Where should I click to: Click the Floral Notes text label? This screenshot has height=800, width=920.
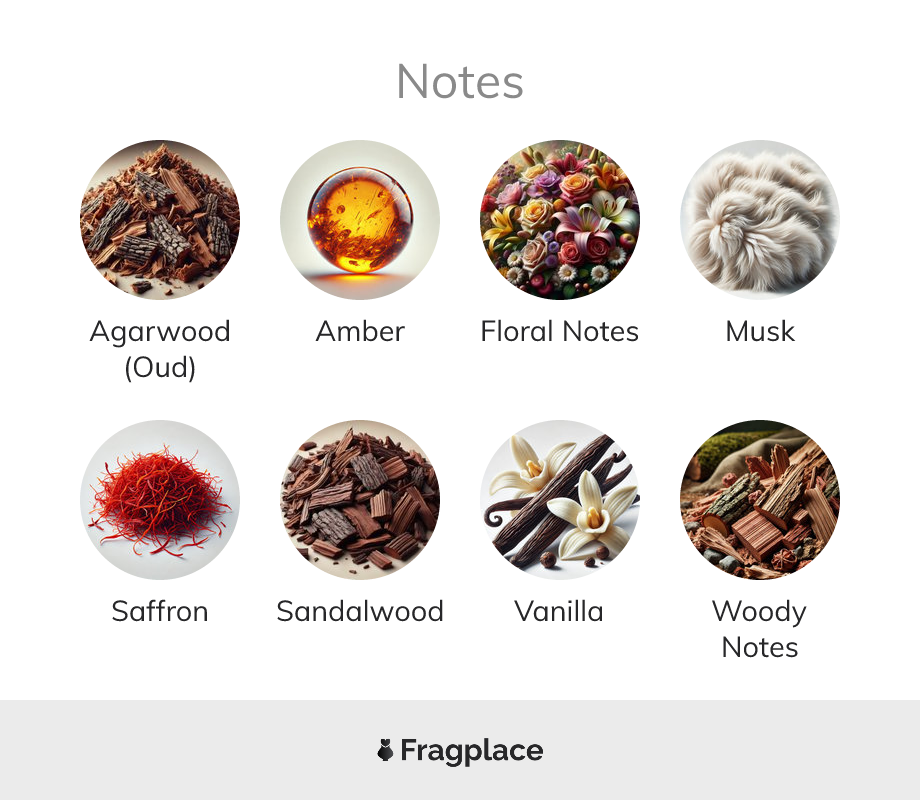[x=560, y=331]
